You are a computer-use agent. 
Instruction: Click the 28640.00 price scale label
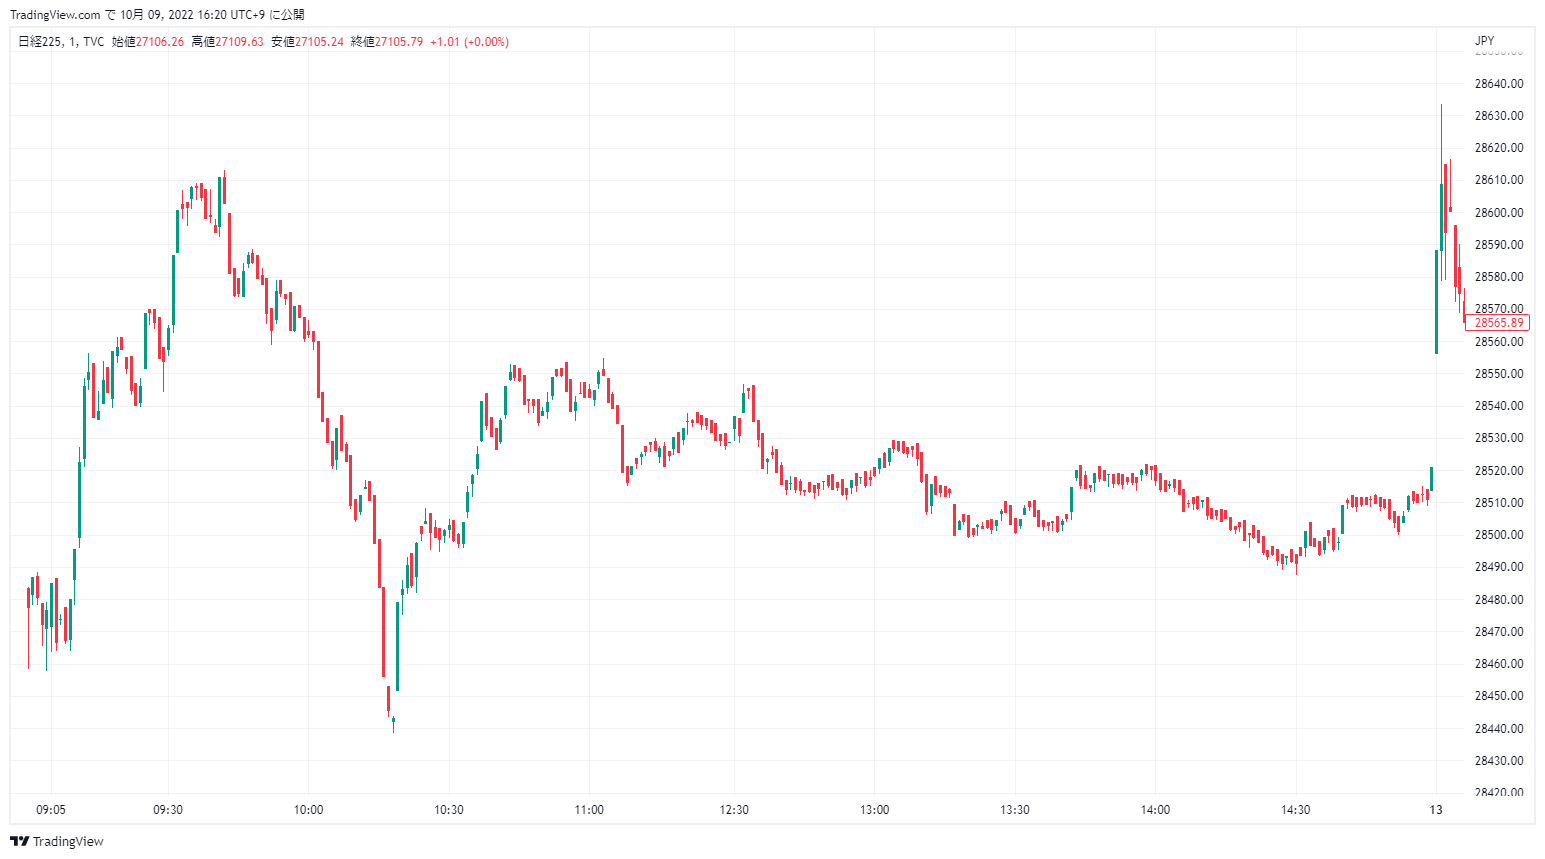[1499, 83]
